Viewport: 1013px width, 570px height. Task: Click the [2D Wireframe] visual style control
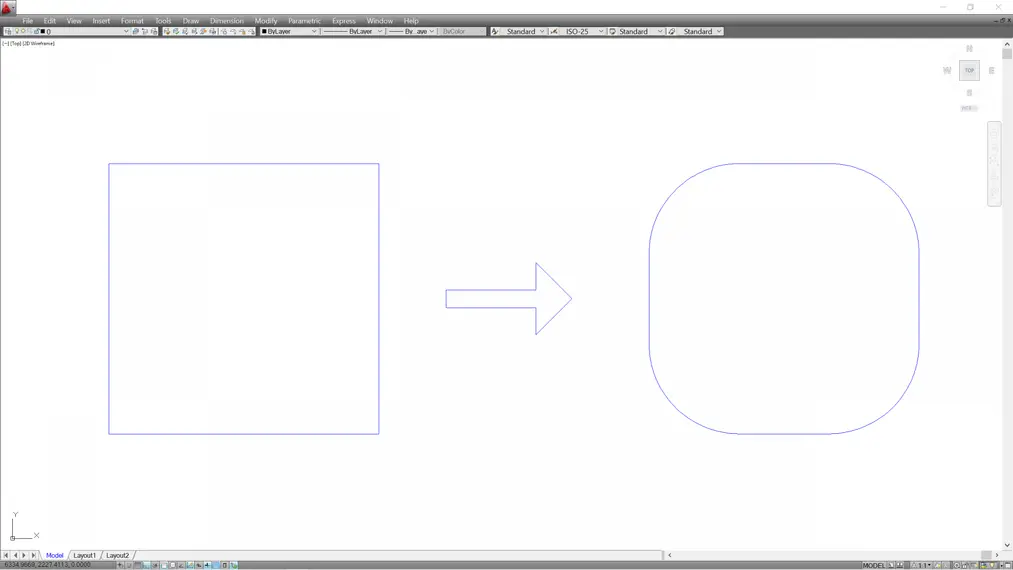click(39, 43)
